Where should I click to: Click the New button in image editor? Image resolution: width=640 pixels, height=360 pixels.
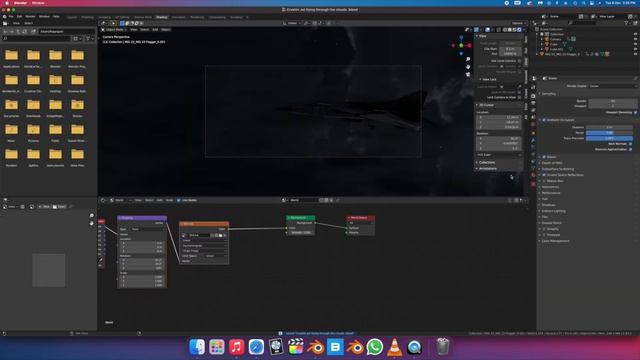point(44,207)
